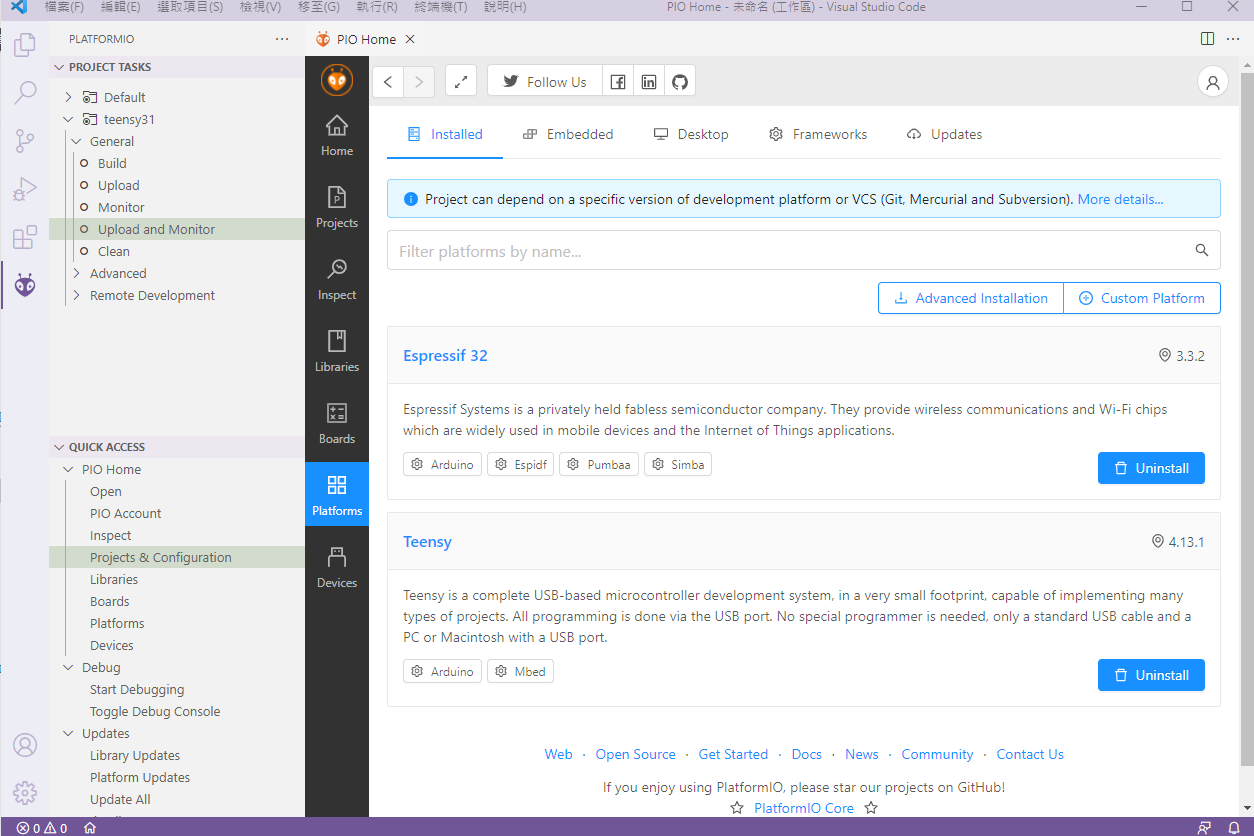Open the Manage gear in activity bar
This screenshot has width=1254, height=836.
pos(25,793)
